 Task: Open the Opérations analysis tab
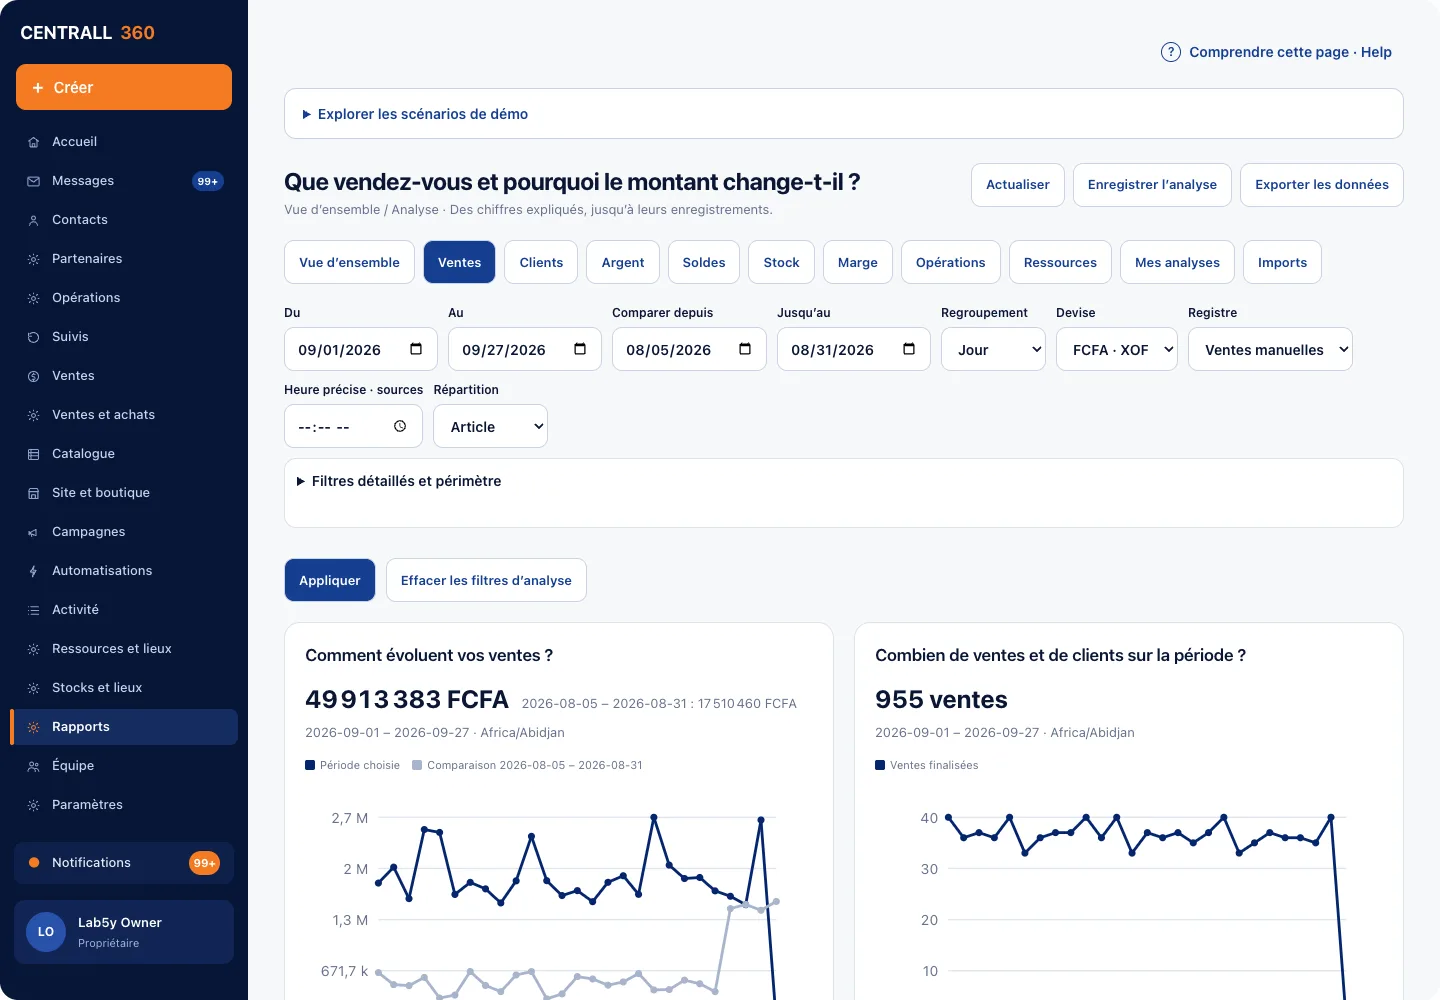coord(951,262)
